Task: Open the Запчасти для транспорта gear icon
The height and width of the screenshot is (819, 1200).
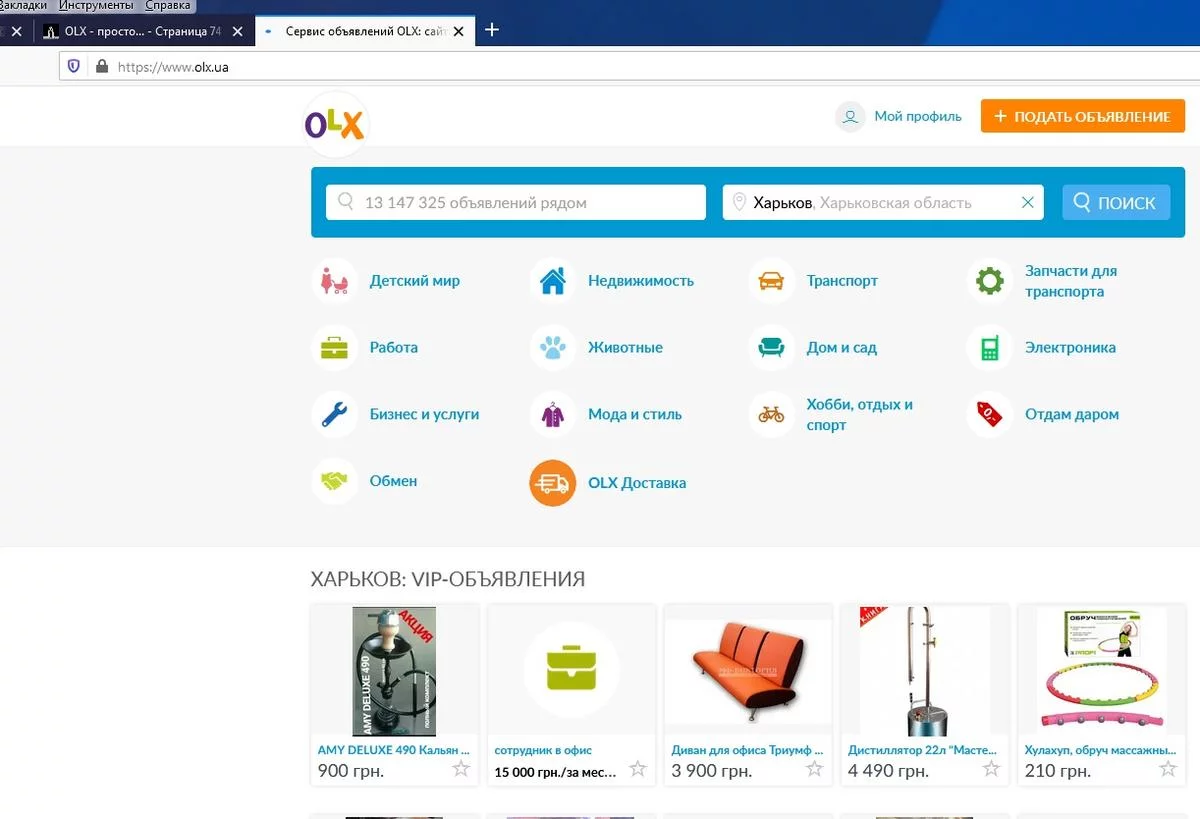Action: click(990, 281)
